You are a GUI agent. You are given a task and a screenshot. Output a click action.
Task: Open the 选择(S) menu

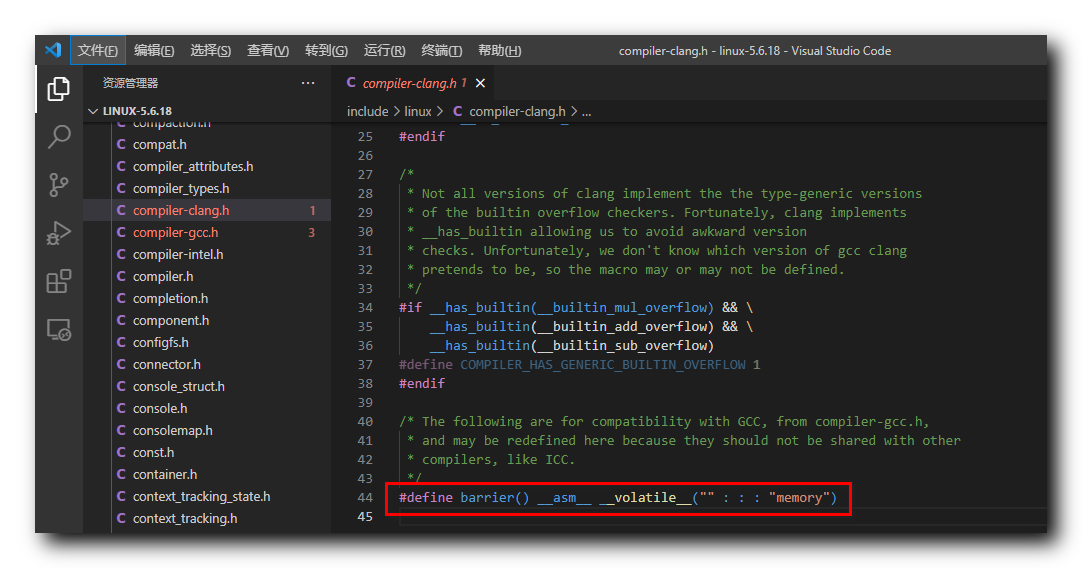(x=210, y=50)
